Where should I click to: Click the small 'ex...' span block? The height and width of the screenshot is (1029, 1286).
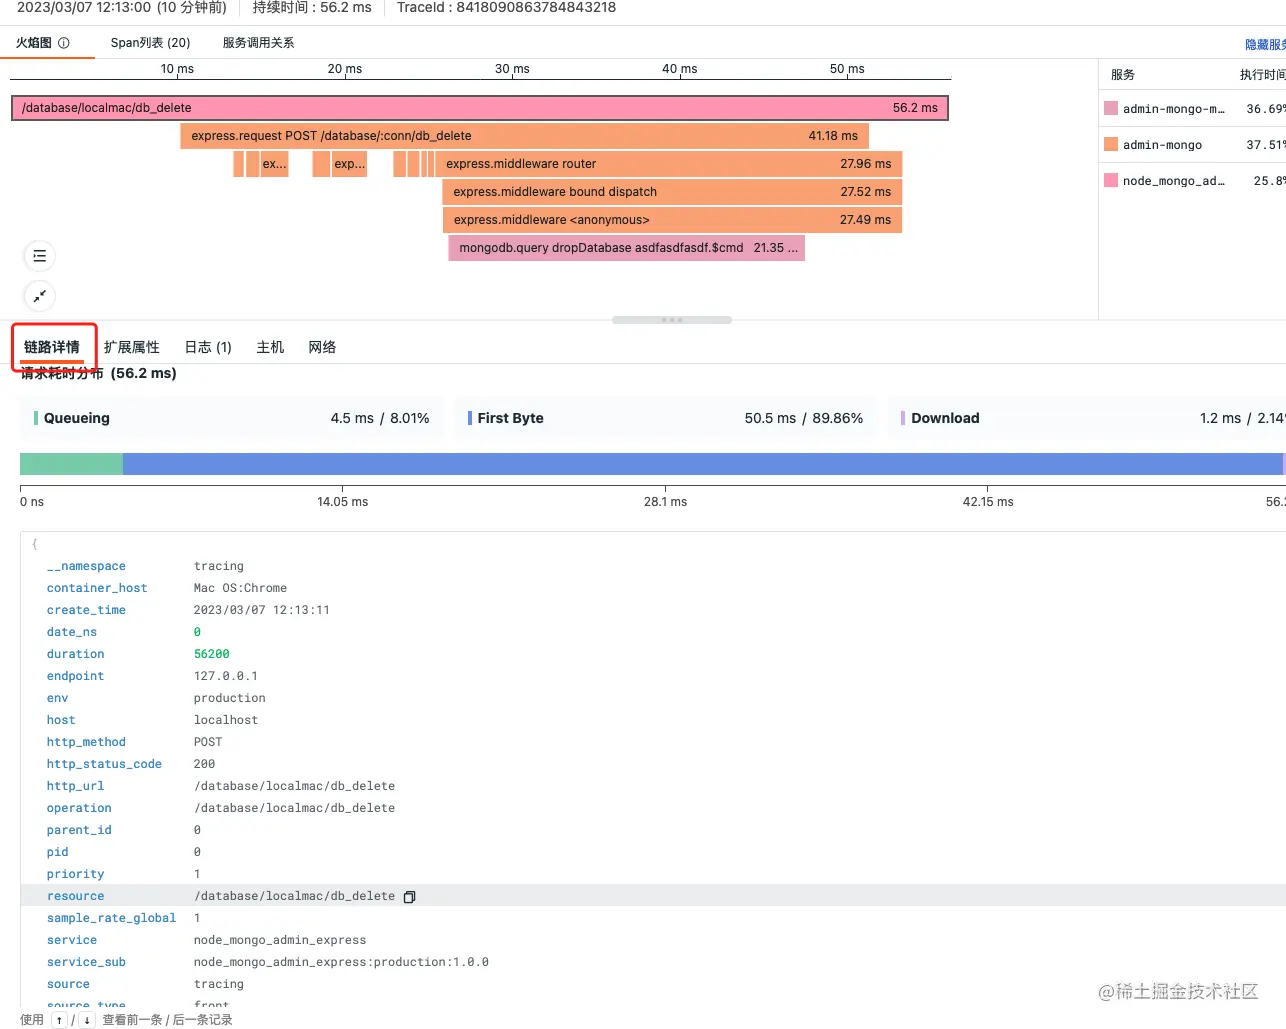274,164
